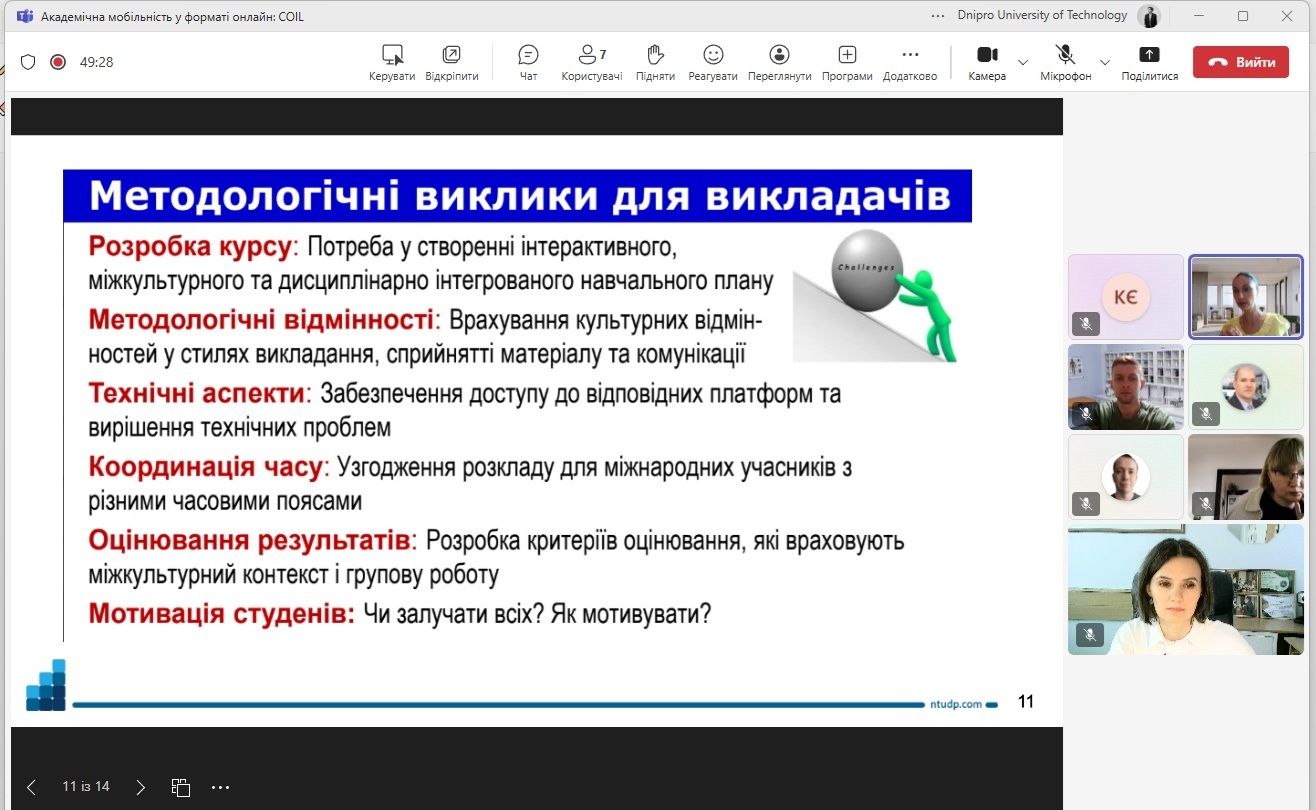1316x810 pixels.
Task: Expand the camera options dropdown arrow
Action: (x=1022, y=62)
